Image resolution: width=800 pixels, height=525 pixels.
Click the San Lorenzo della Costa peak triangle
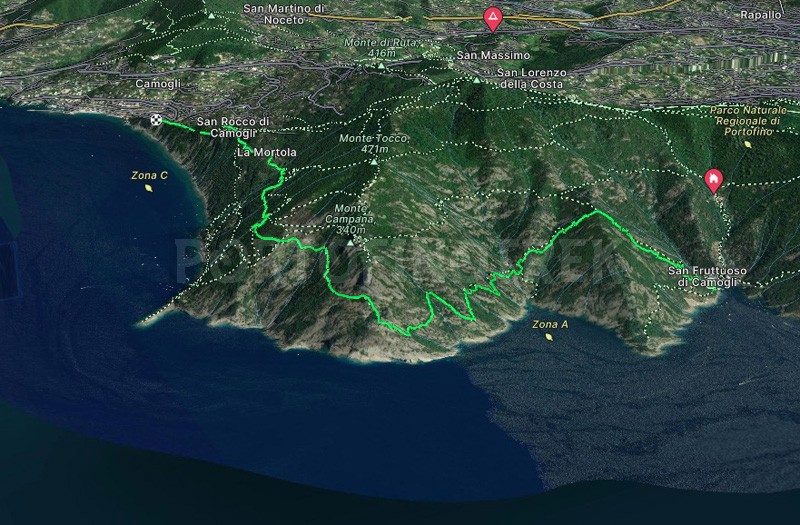(476, 80)
